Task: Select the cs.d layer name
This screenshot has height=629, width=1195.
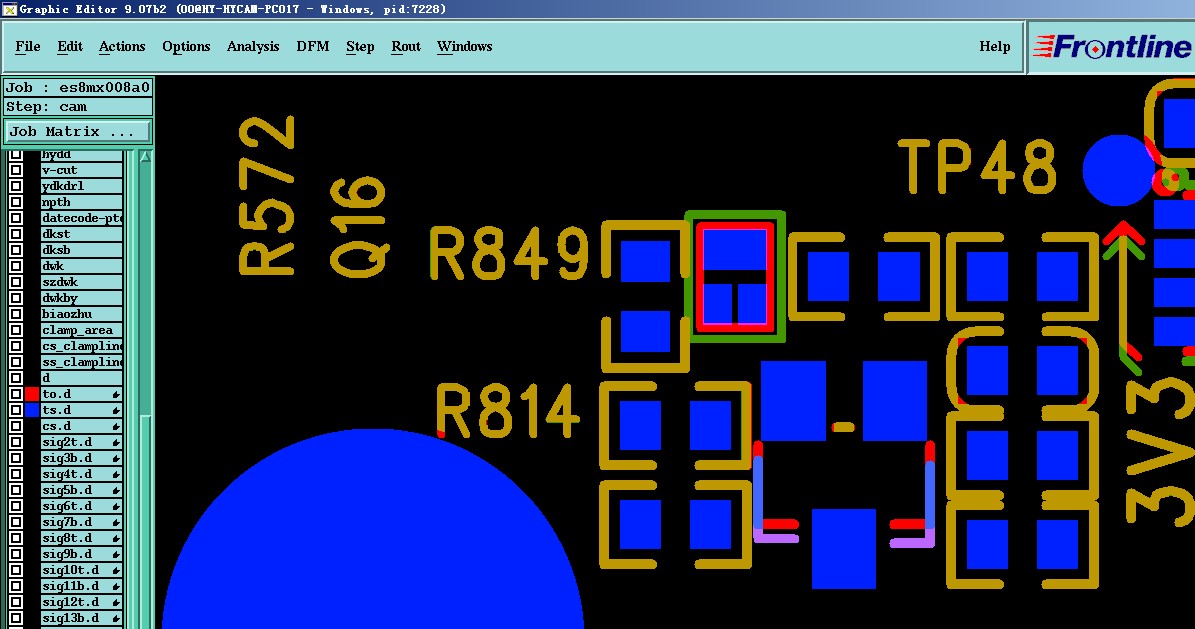Action: (x=82, y=426)
